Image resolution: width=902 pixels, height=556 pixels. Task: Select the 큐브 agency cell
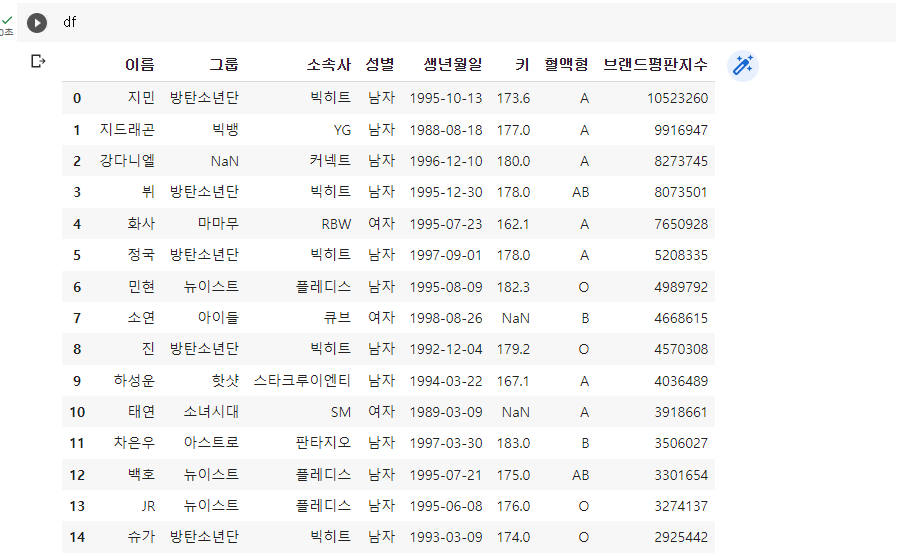pos(337,317)
